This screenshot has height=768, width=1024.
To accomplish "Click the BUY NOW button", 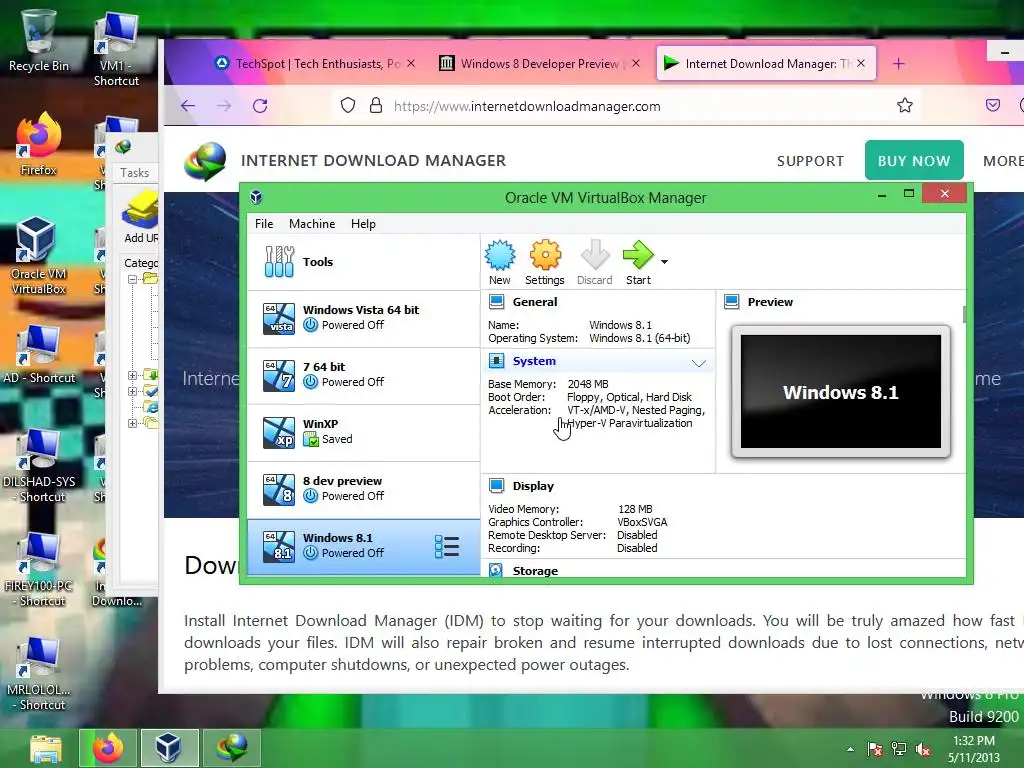I will click(914, 161).
